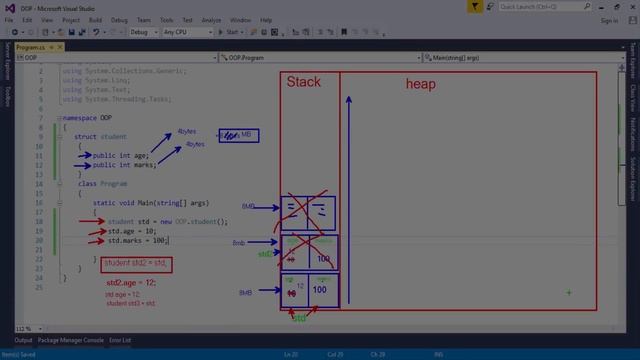The width and height of the screenshot is (640, 360).
Task: Click the Start debugging play icon
Action: [221, 32]
